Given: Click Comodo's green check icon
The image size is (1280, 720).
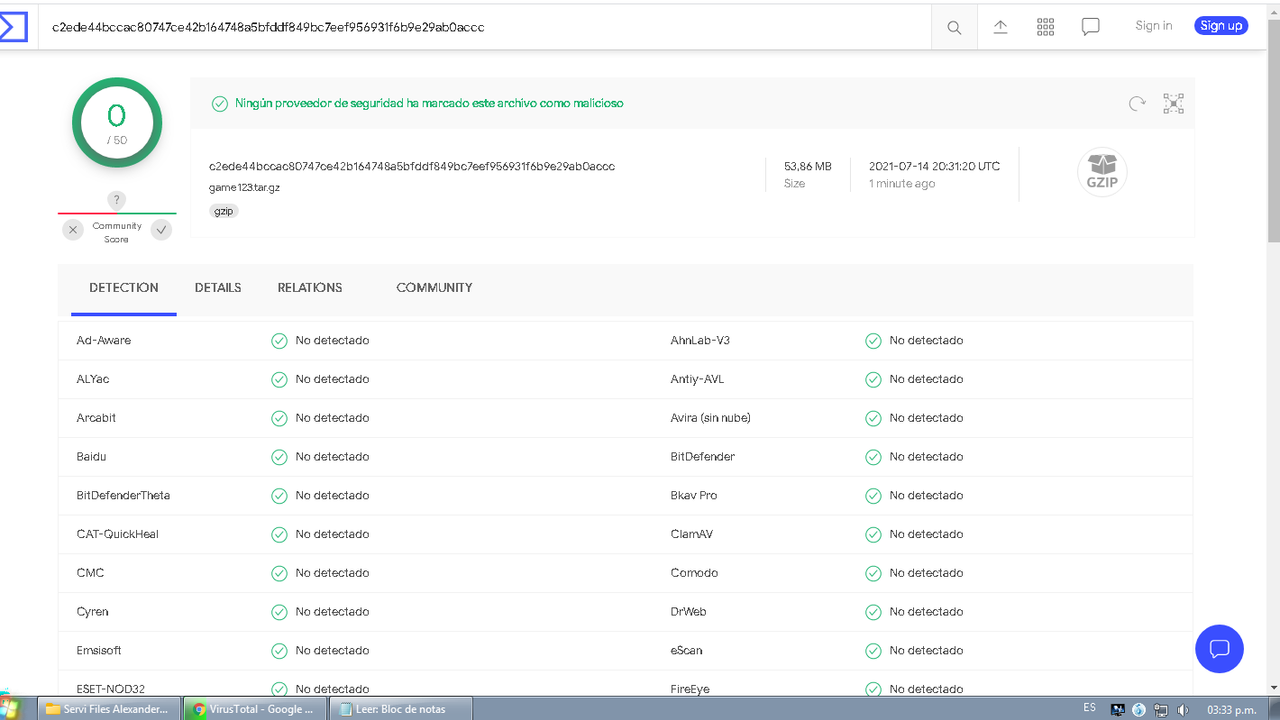Looking at the screenshot, I should pos(873,573).
